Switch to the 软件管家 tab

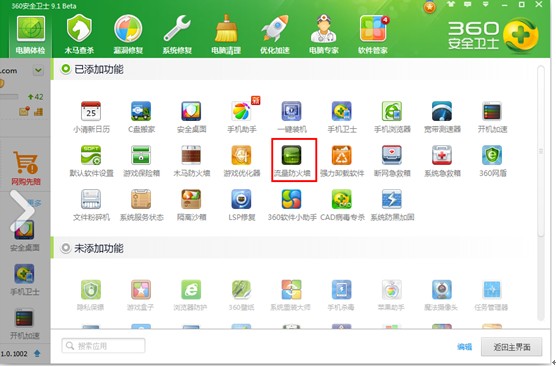pyautogui.click(x=373, y=35)
